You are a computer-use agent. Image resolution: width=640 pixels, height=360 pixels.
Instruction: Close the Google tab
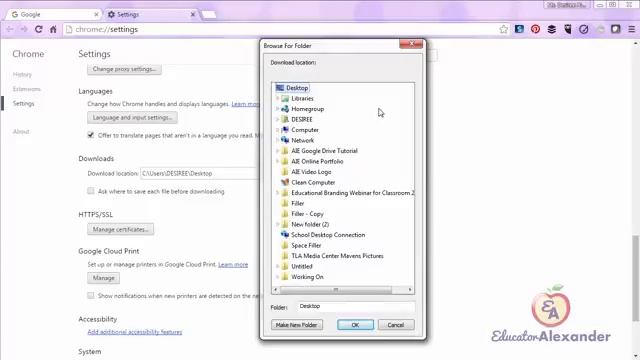pyautogui.click(x=96, y=14)
